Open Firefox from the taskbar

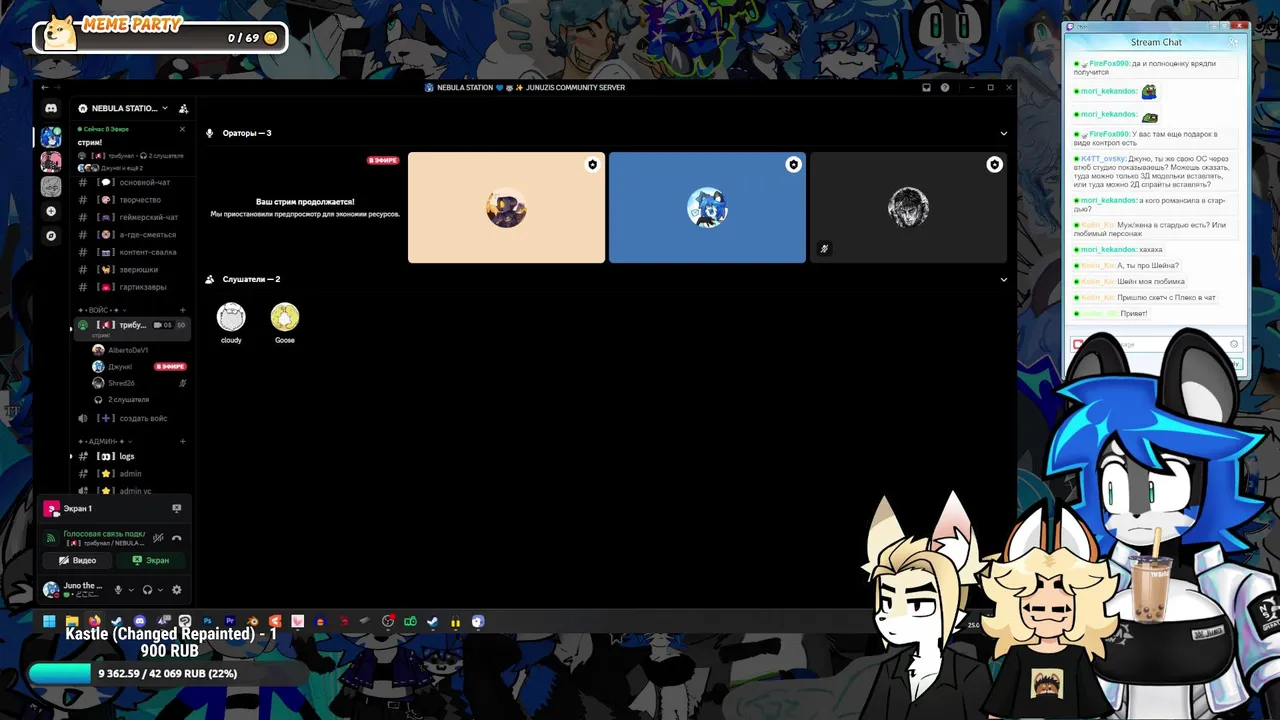94,621
